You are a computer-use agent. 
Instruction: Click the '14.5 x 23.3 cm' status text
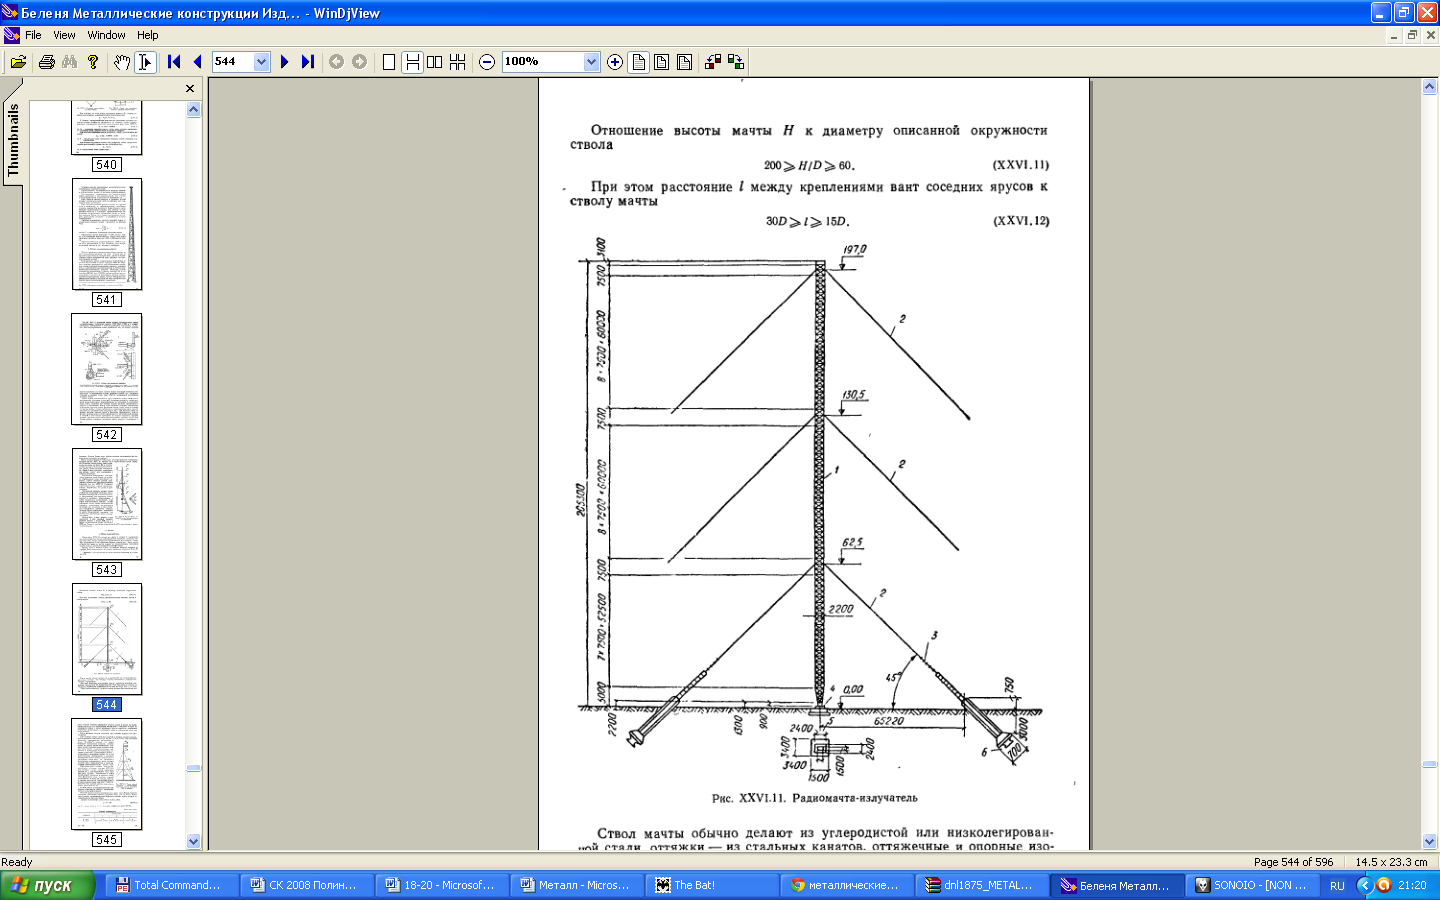coord(1391,862)
